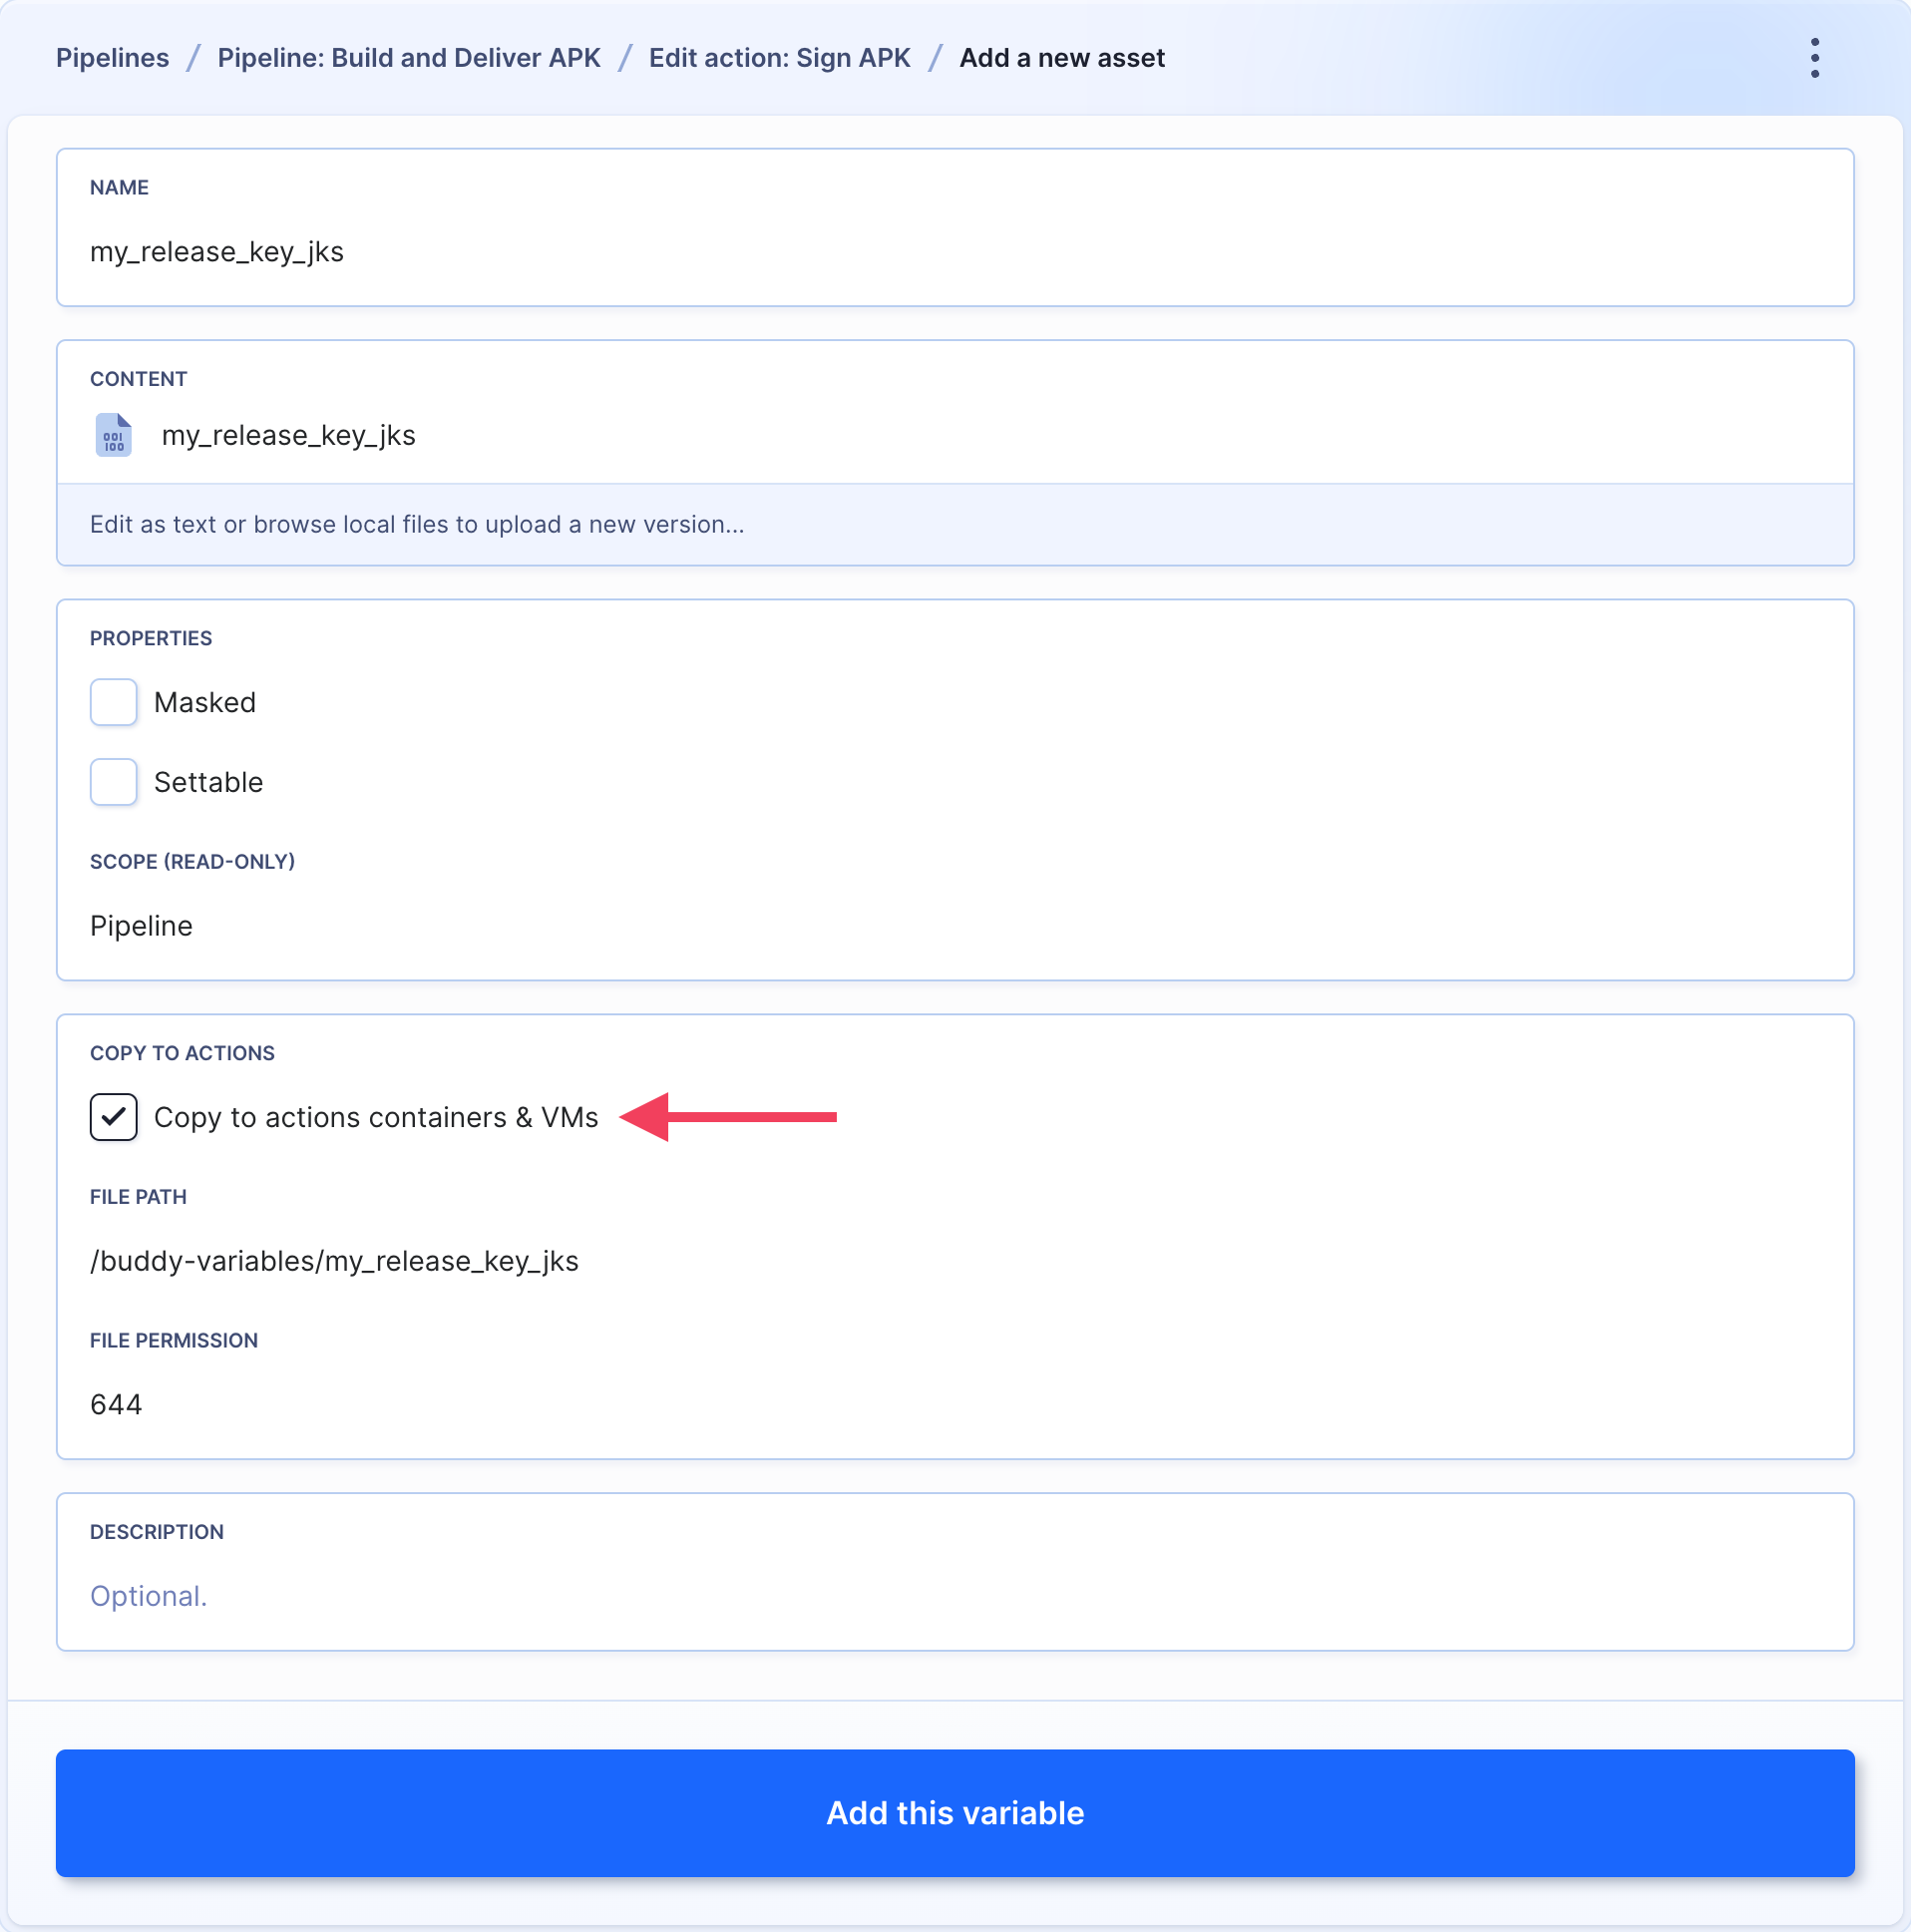
Task: Edit the File path field
Action: pos(955,1261)
